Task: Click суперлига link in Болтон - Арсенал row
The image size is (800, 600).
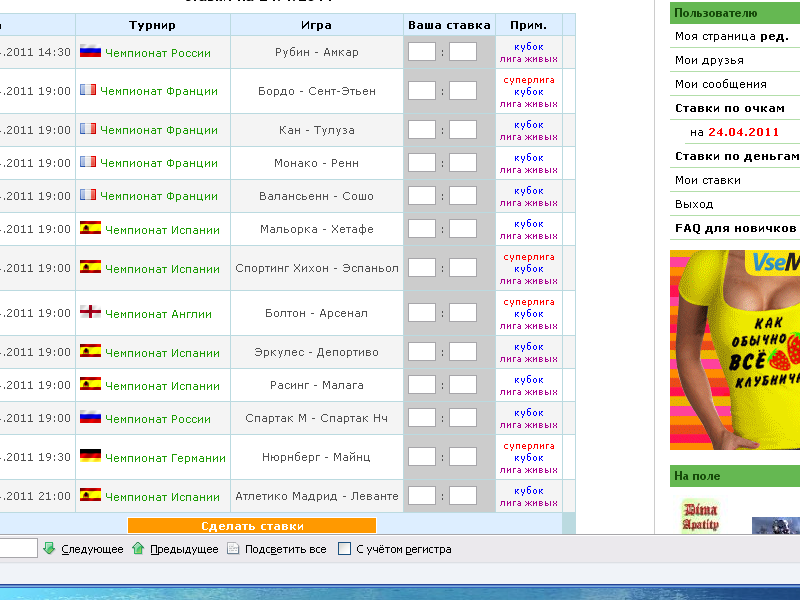Action: point(529,302)
